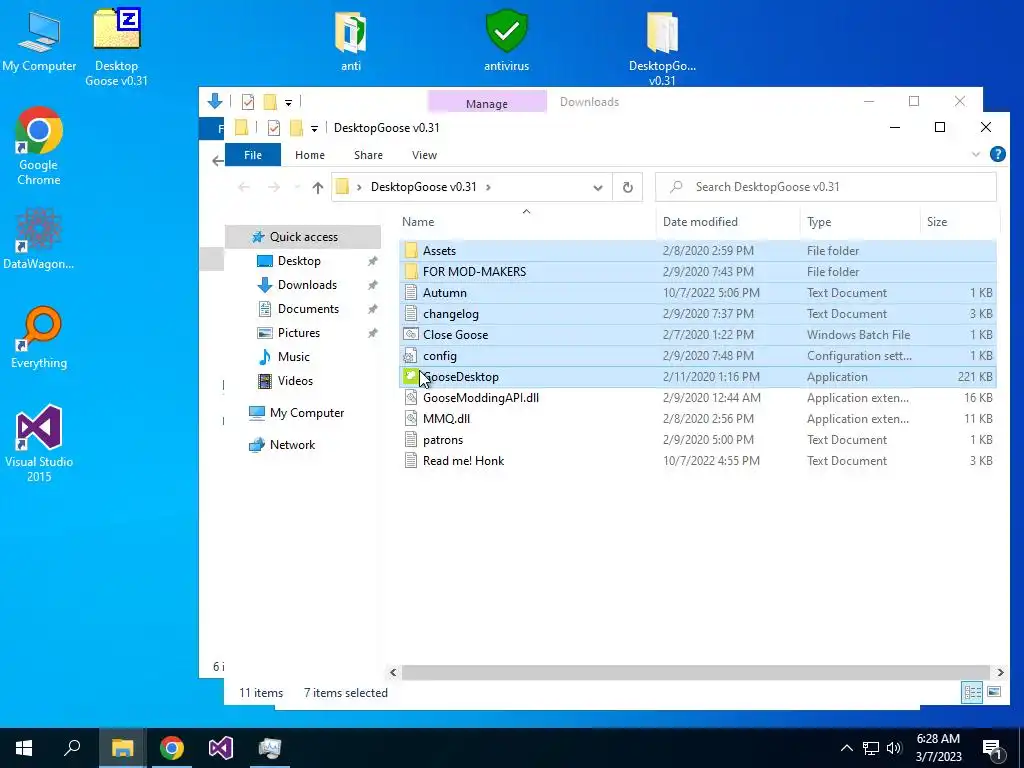1024x768 pixels.
Task: Select the antivirus shield icon on desktop
Action: 506,40
